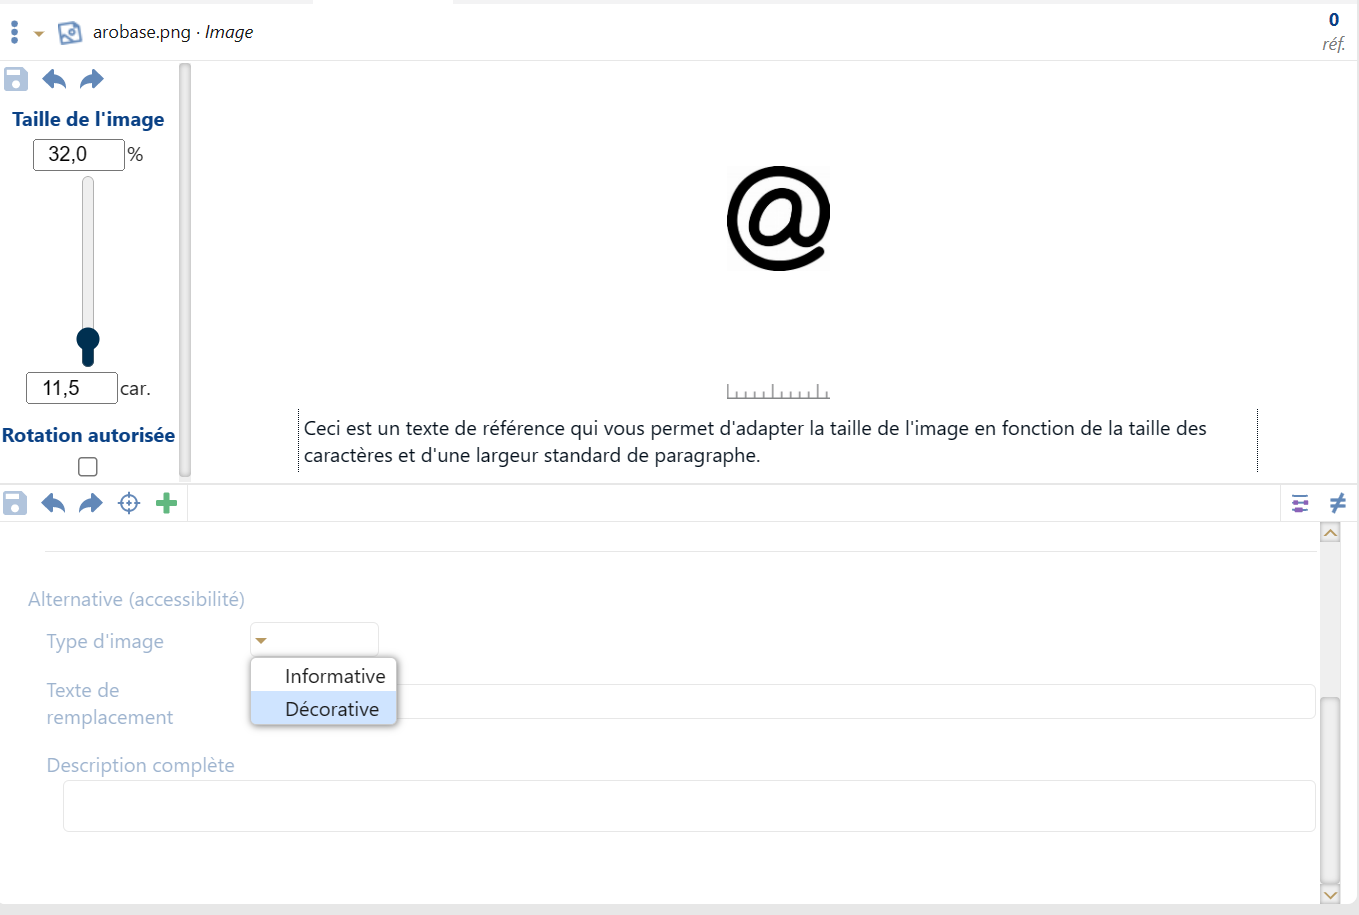Image resolution: width=1359 pixels, height=915 pixels.
Task: Undo using the lower toolbar arrow
Action: coord(53,503)
